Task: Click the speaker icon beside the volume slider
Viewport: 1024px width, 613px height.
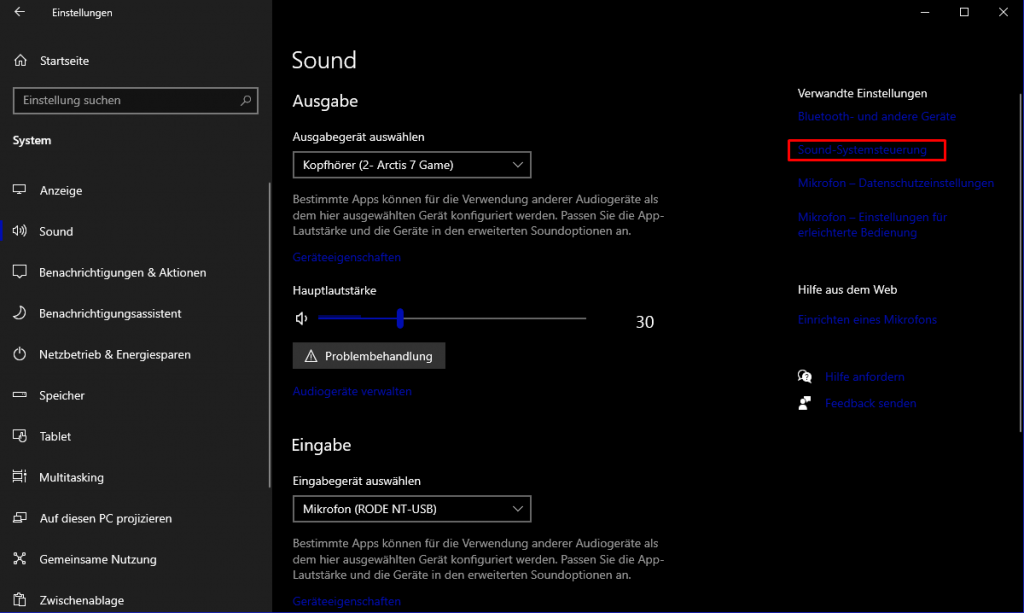Action: coord(301,318)
